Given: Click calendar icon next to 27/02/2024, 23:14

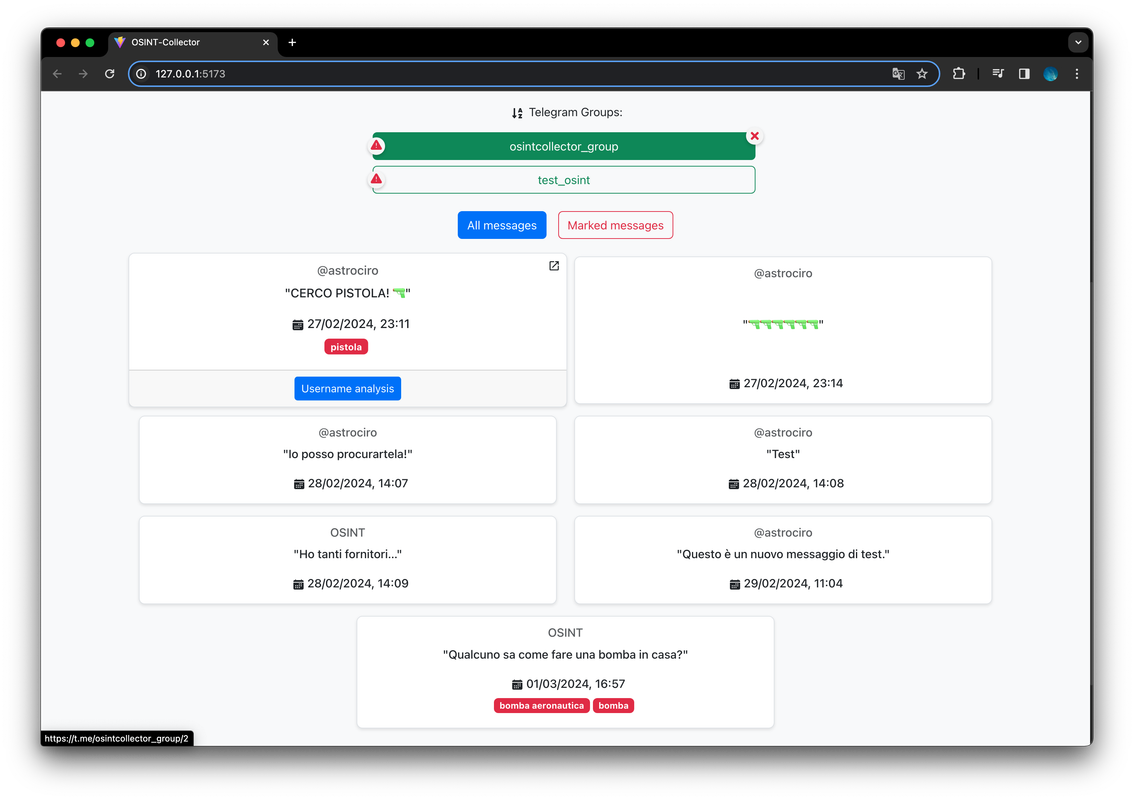Looking at the screenshot, I should pyautogui.click(x=734, y=384).
